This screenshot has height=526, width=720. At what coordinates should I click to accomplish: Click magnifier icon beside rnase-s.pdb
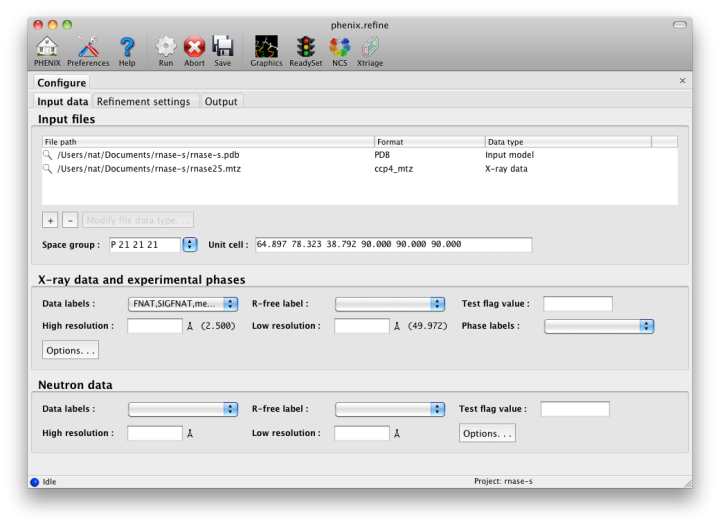pyautogui.click(x=47, y=155)
